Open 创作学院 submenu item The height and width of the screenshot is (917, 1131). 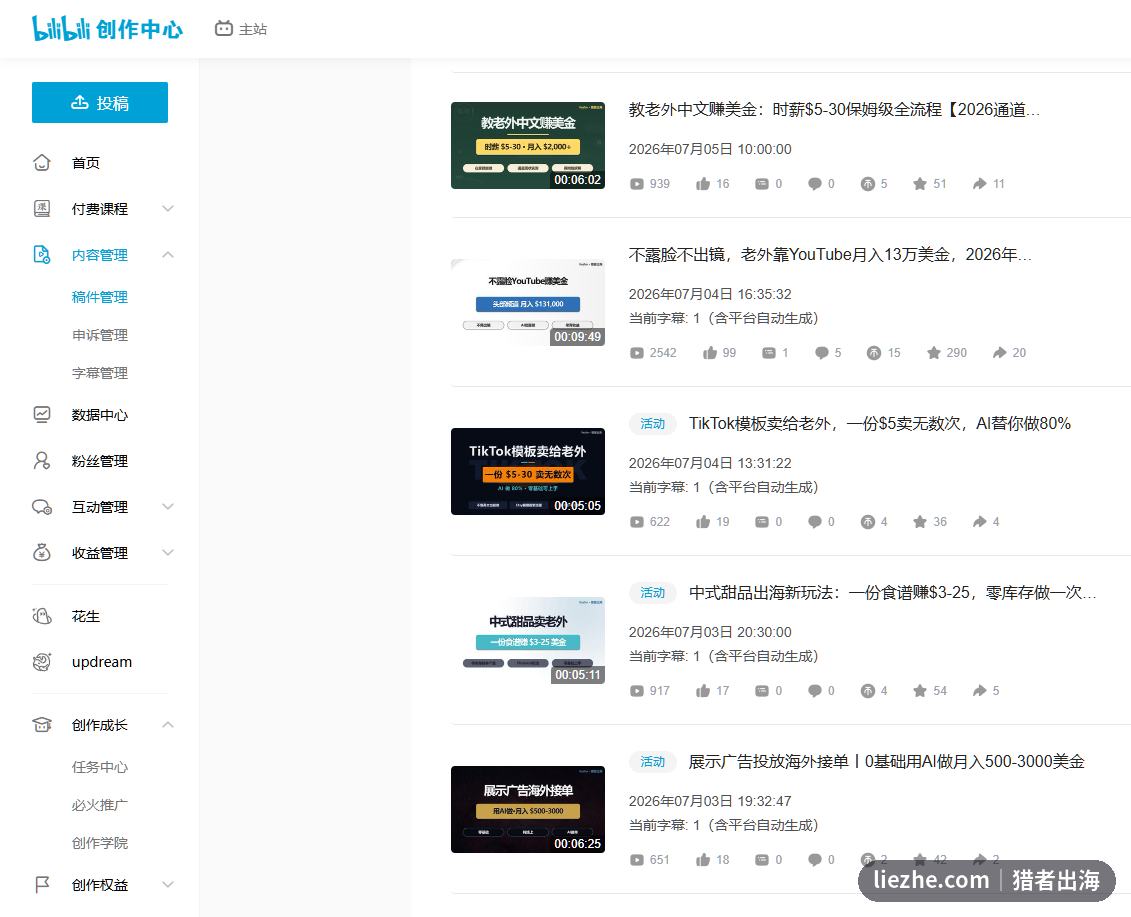coord(100,843)
